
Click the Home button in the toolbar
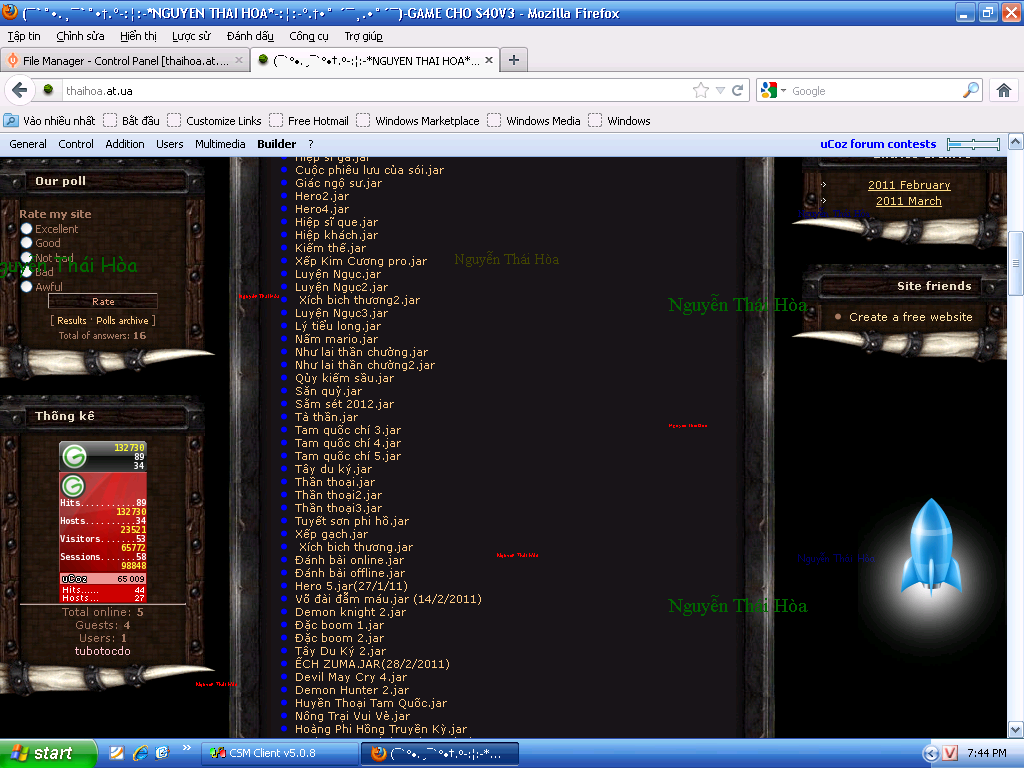1004,90
